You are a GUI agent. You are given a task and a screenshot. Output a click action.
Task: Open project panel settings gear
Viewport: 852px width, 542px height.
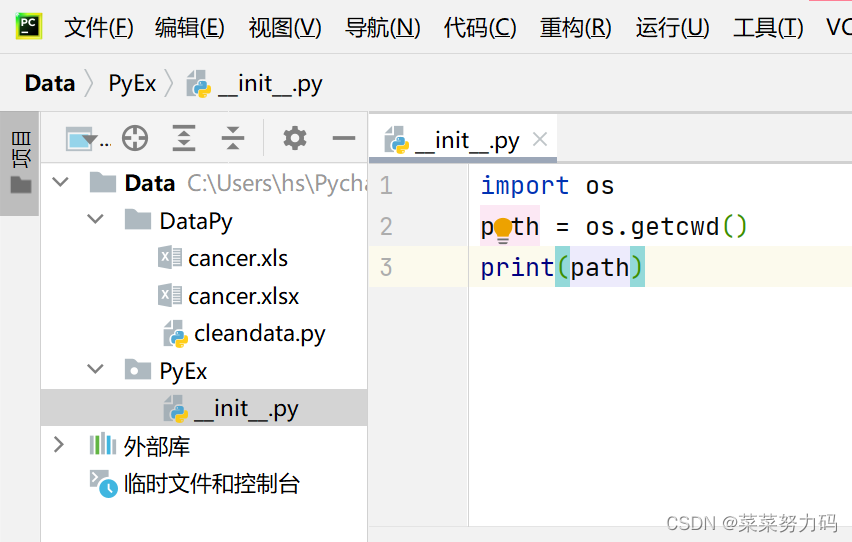click(x=295, y=138)
